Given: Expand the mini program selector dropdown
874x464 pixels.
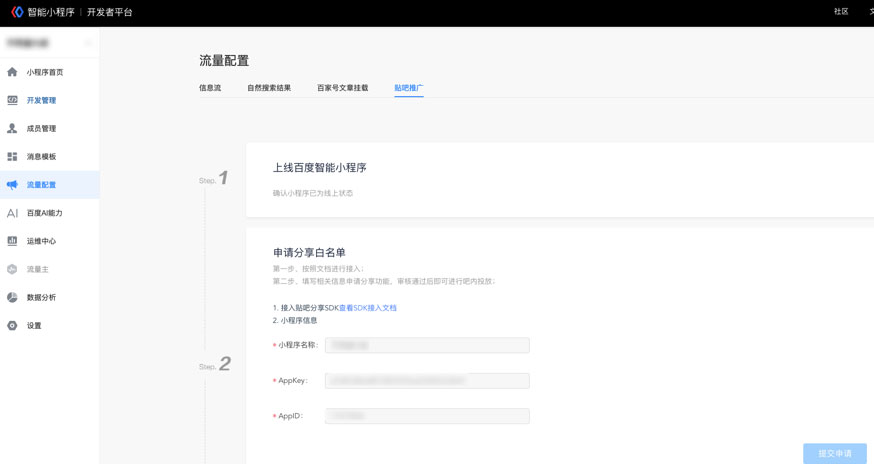Looking at the screenshot, I should click(88, 43).
